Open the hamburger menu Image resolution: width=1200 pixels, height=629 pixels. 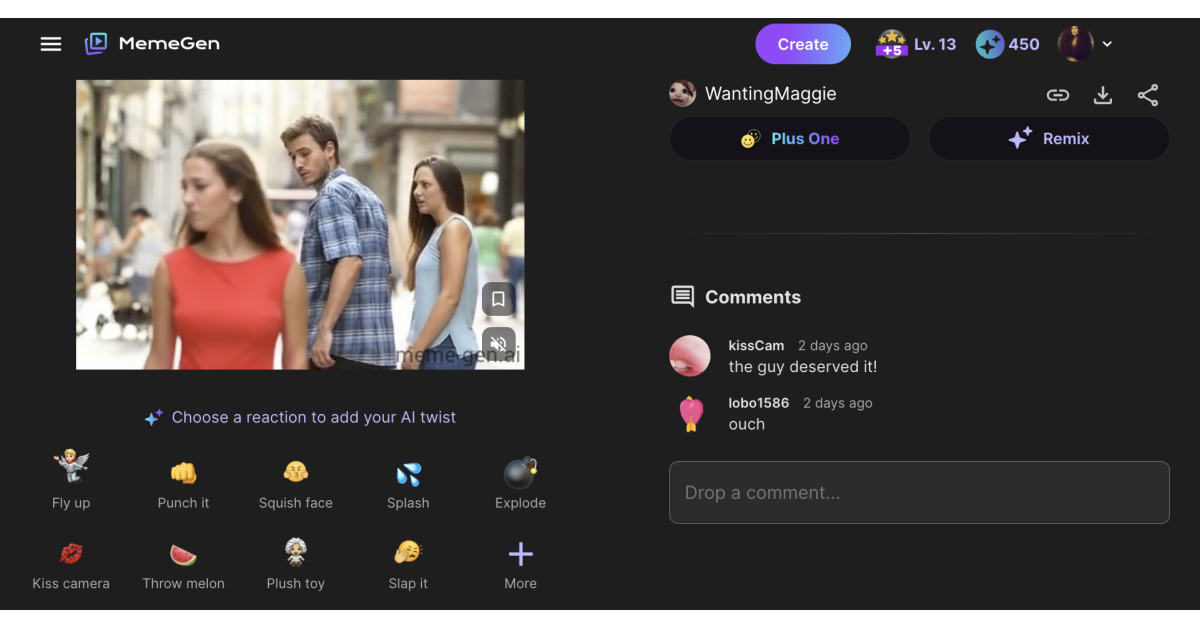[x=51, y=44]
